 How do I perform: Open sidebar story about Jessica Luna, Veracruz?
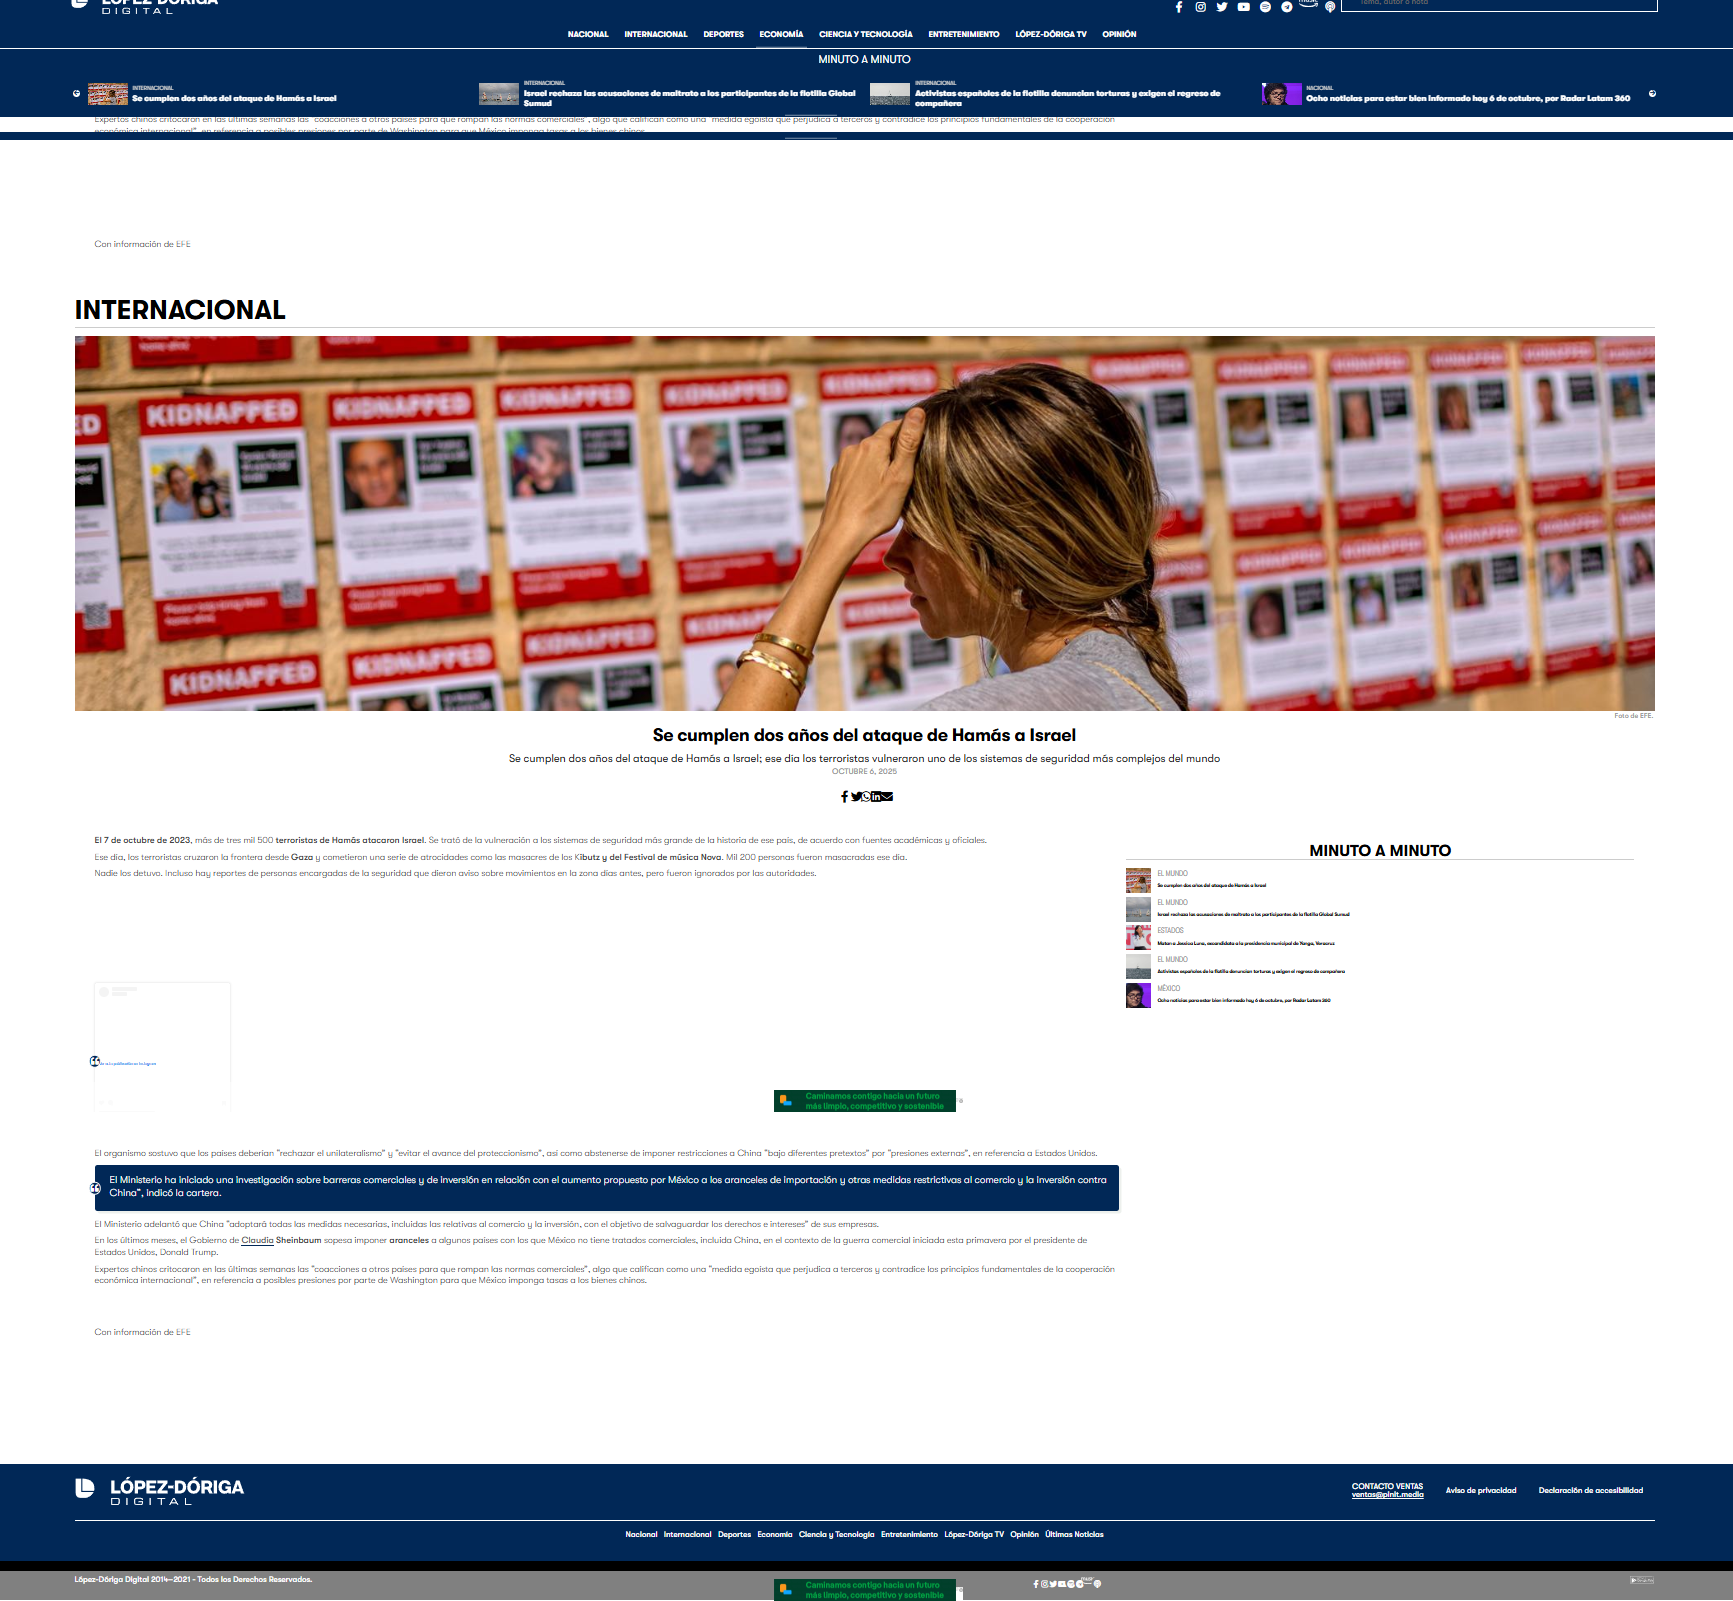1246,943
